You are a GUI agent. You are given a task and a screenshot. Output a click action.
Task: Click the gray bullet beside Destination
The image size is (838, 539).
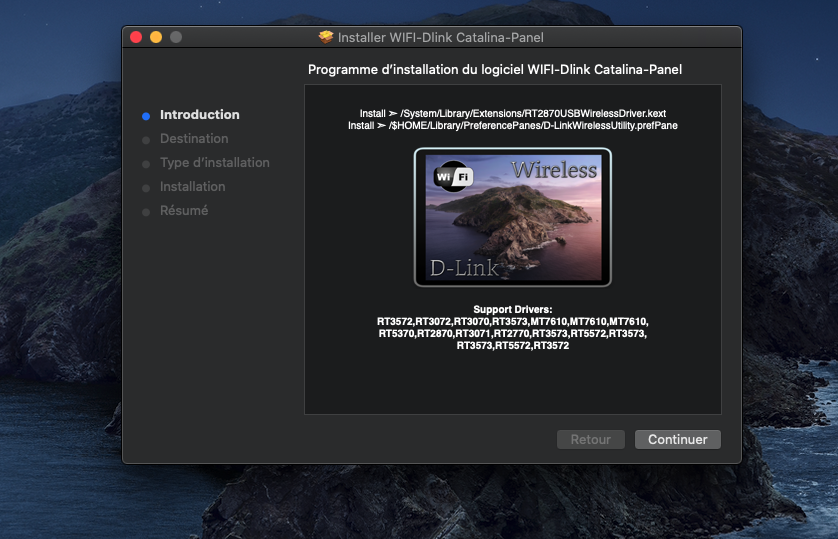(146, 140)
